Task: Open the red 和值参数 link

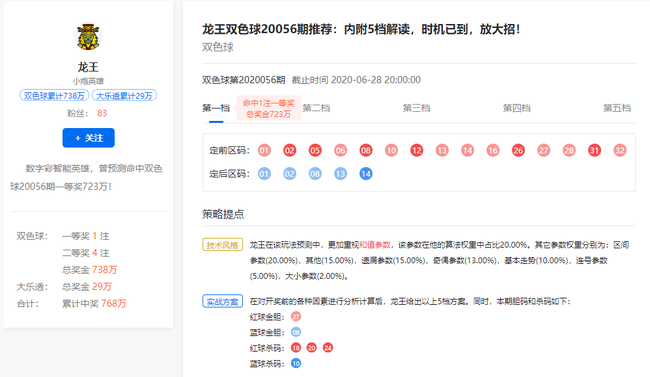Action: [375, 245]
